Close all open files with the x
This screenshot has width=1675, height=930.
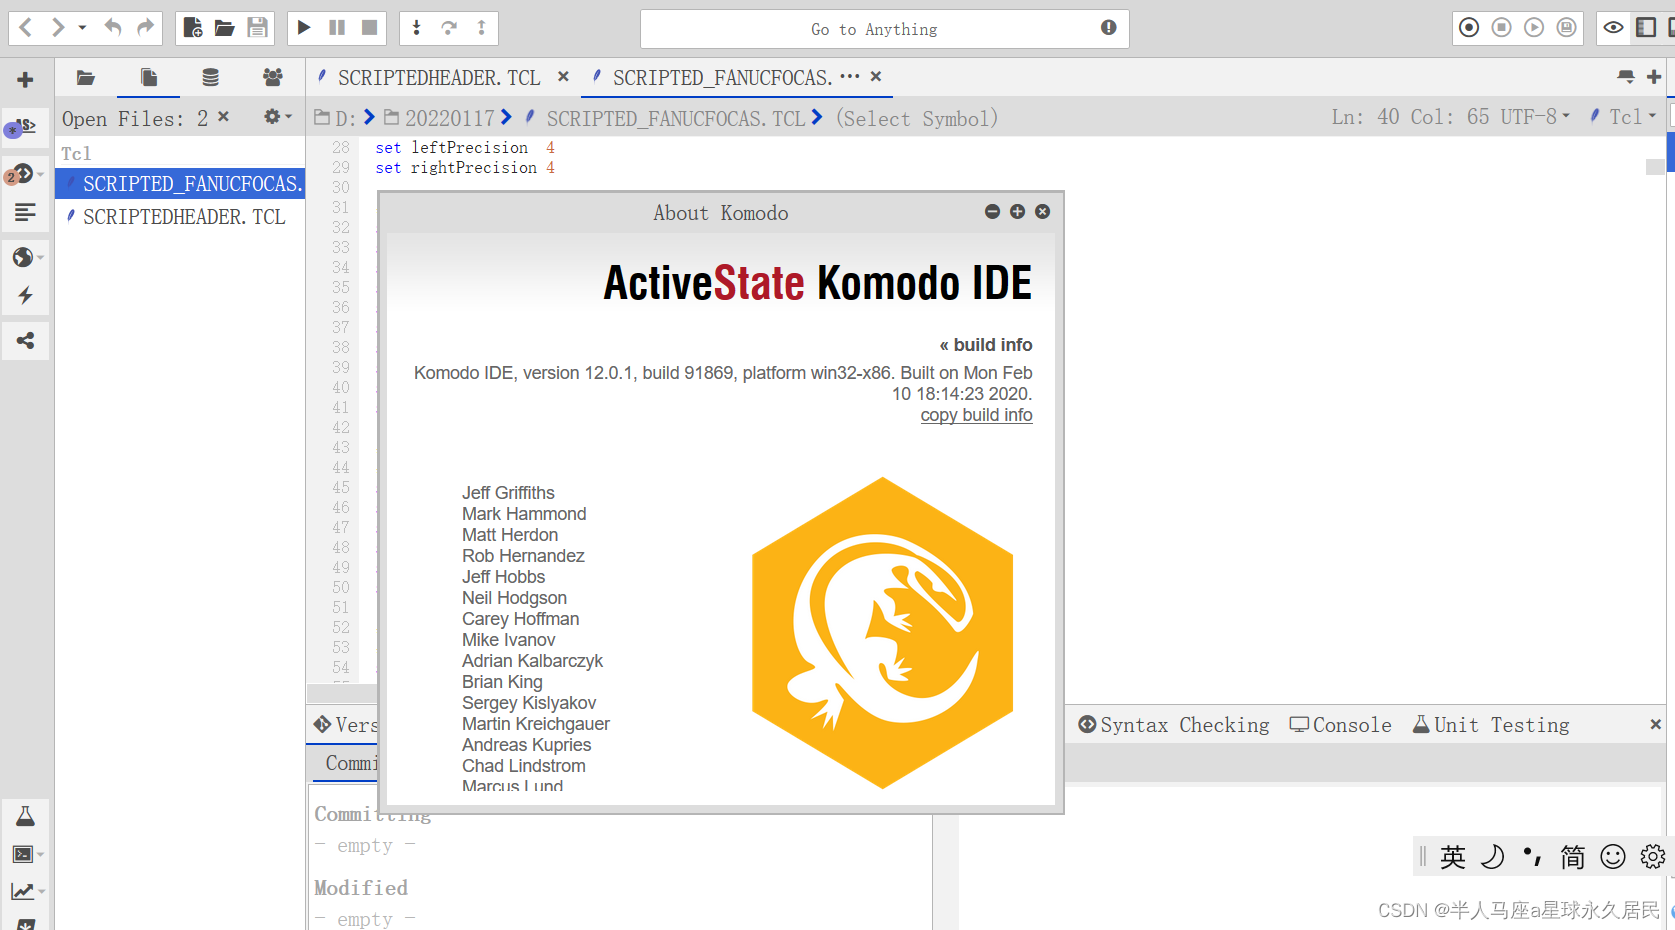click(x=223, y=117)
